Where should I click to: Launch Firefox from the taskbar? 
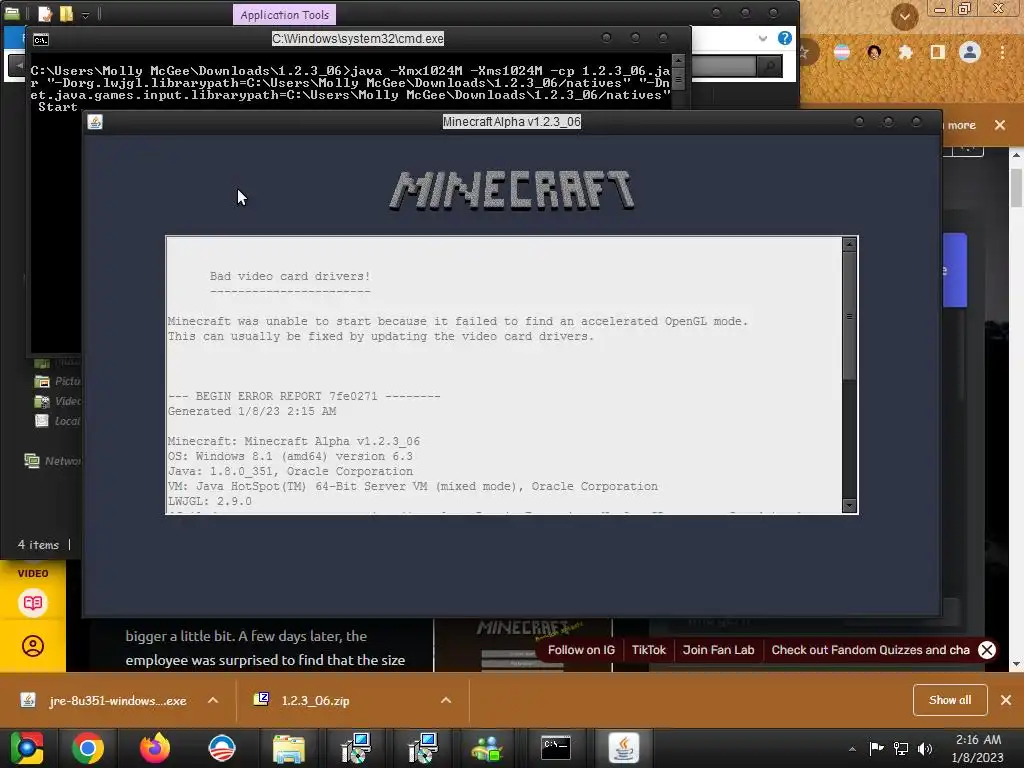point(155,748)
